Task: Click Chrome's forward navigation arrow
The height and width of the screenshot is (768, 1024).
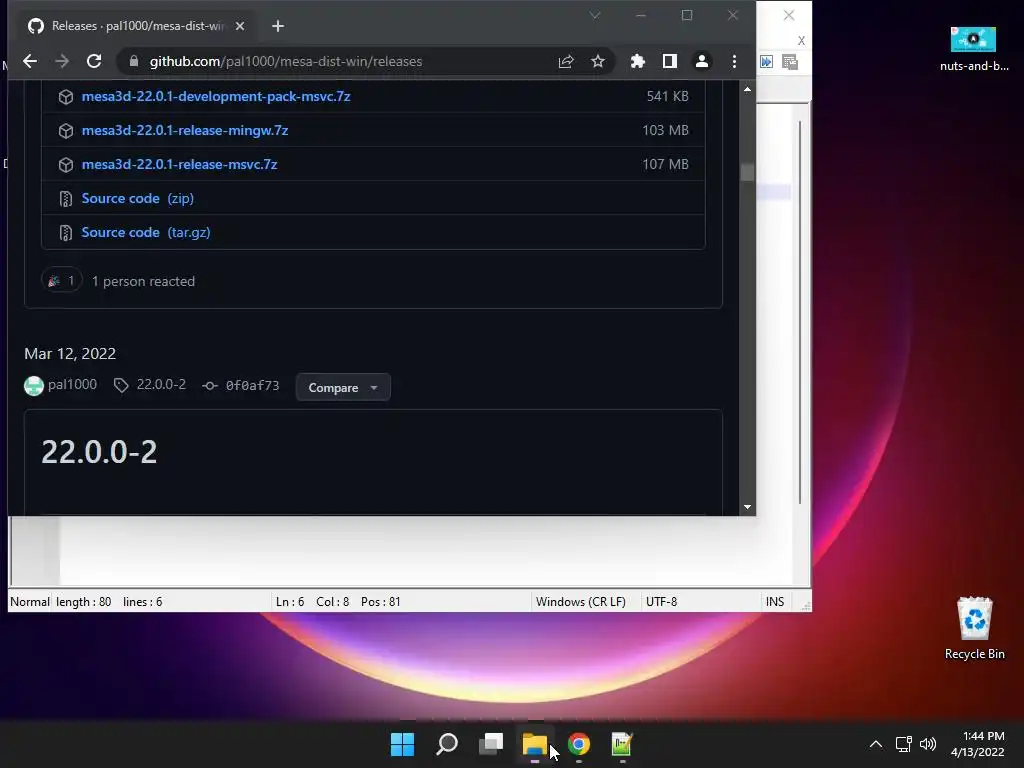Action: pos(62,61)
